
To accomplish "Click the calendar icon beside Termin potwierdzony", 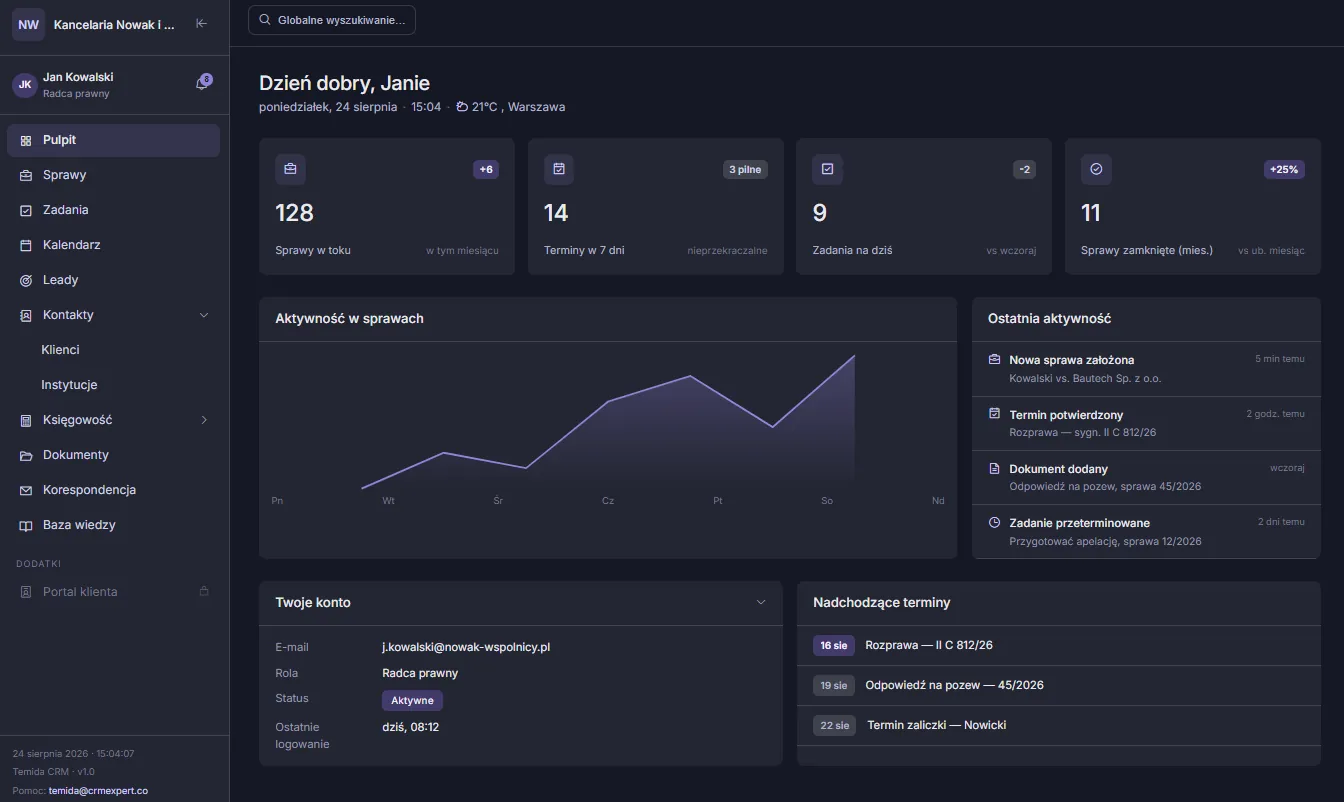I will (994, 414).
